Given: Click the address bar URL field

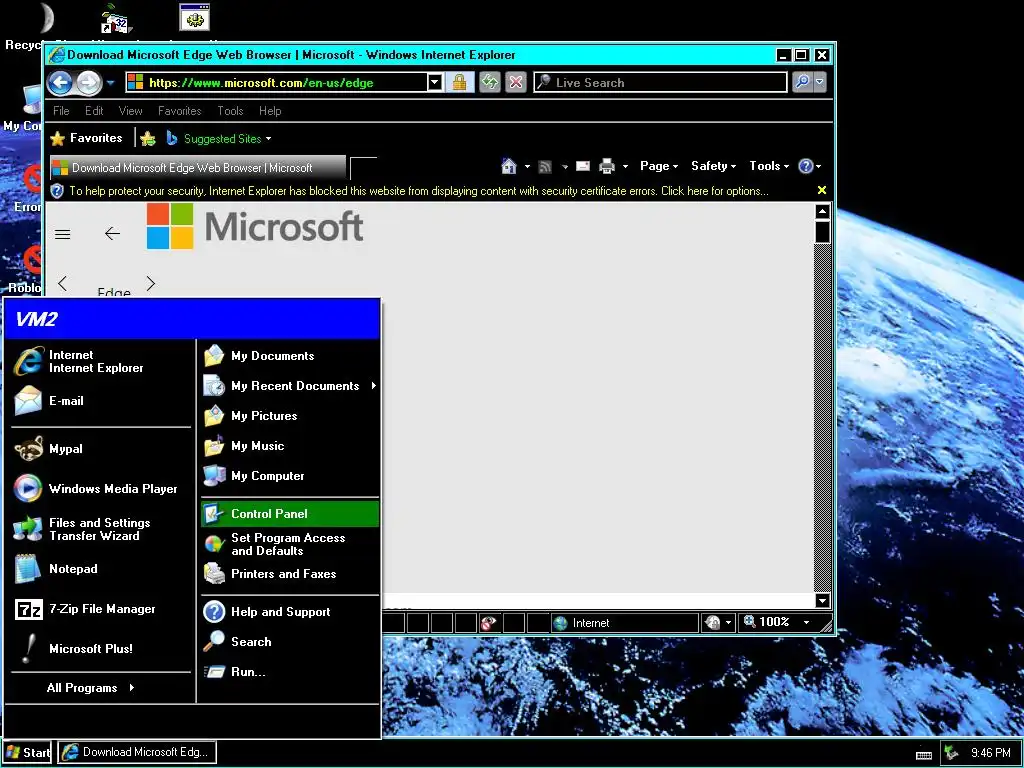Looking at the screenshot, I should click(x=277, y=82).
